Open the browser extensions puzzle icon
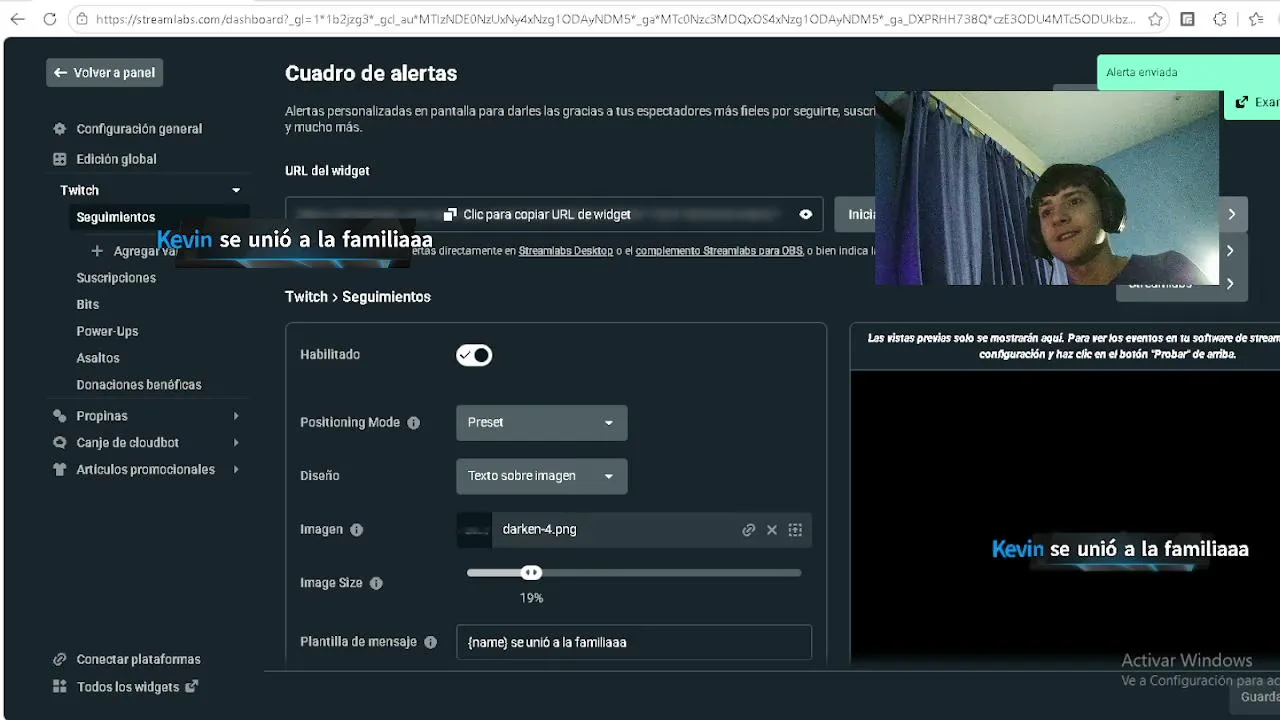Screen dimensions: 1280x720 click(x=1220, y=19)
